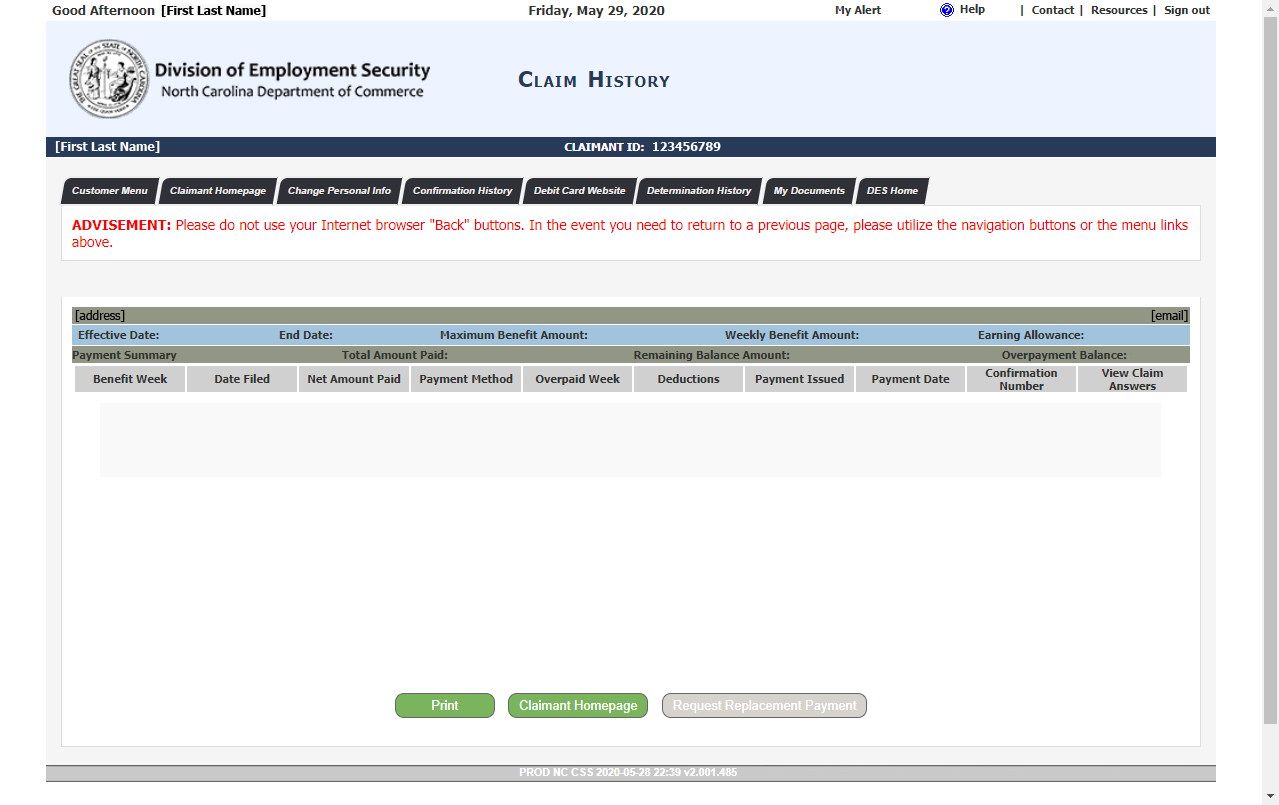Go to the Determination History tab
The width and height of the screenshot is (1279, 805).
(x=698, y=191)
